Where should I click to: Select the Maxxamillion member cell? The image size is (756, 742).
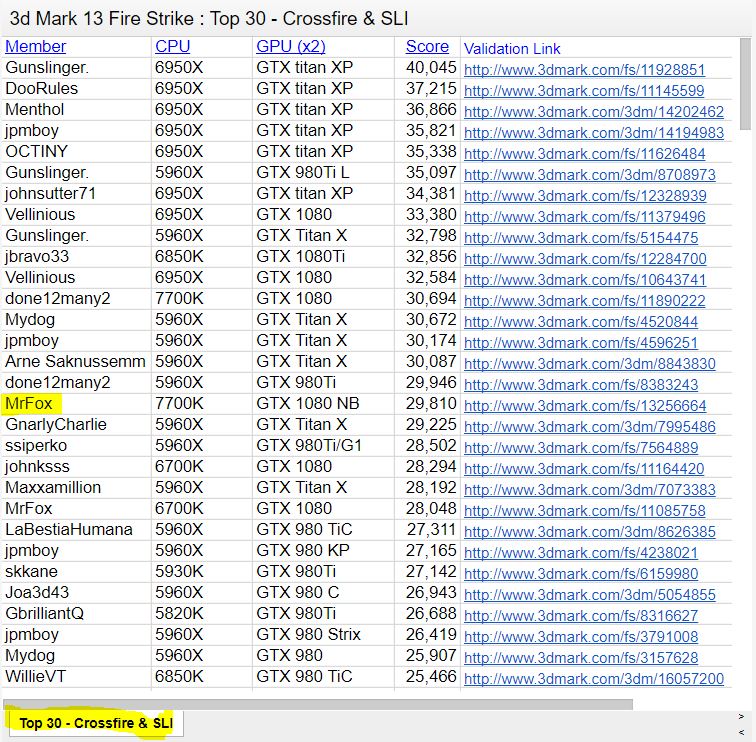tap(76, 487)
